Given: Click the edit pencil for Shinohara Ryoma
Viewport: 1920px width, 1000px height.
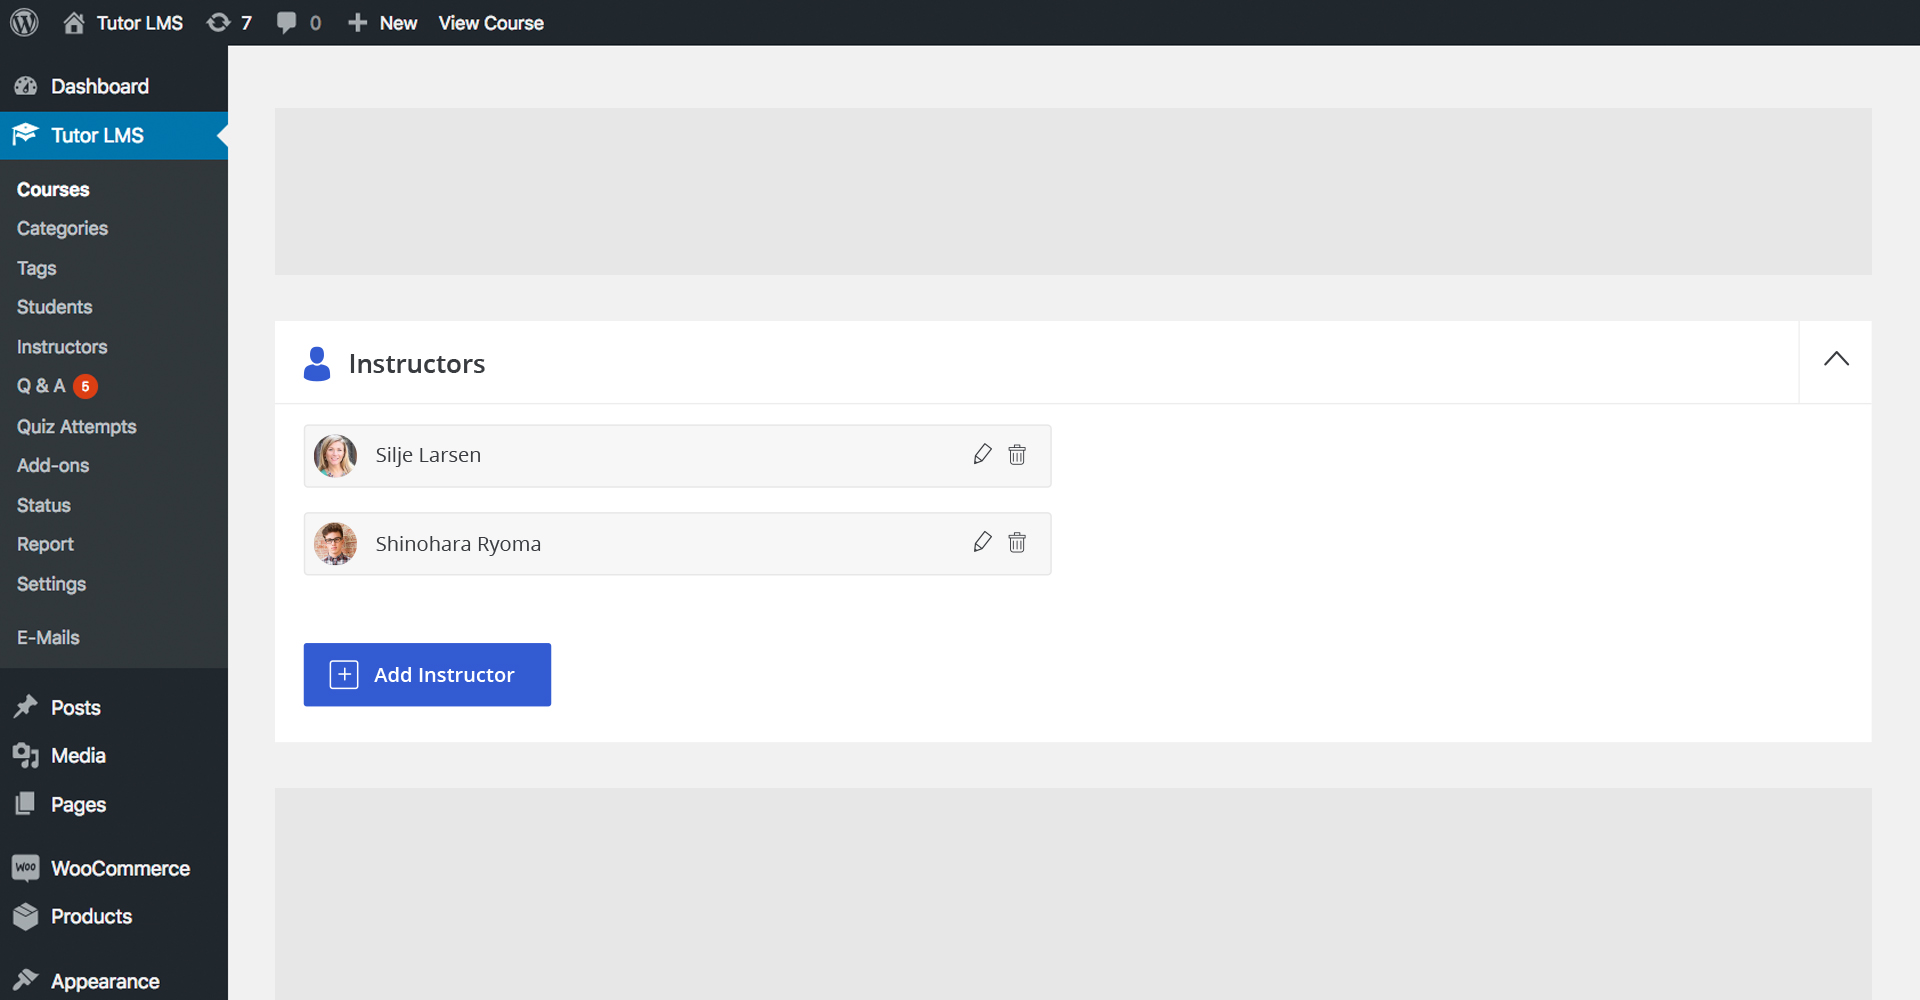Looking at the screenshot, I should point(982,543).
